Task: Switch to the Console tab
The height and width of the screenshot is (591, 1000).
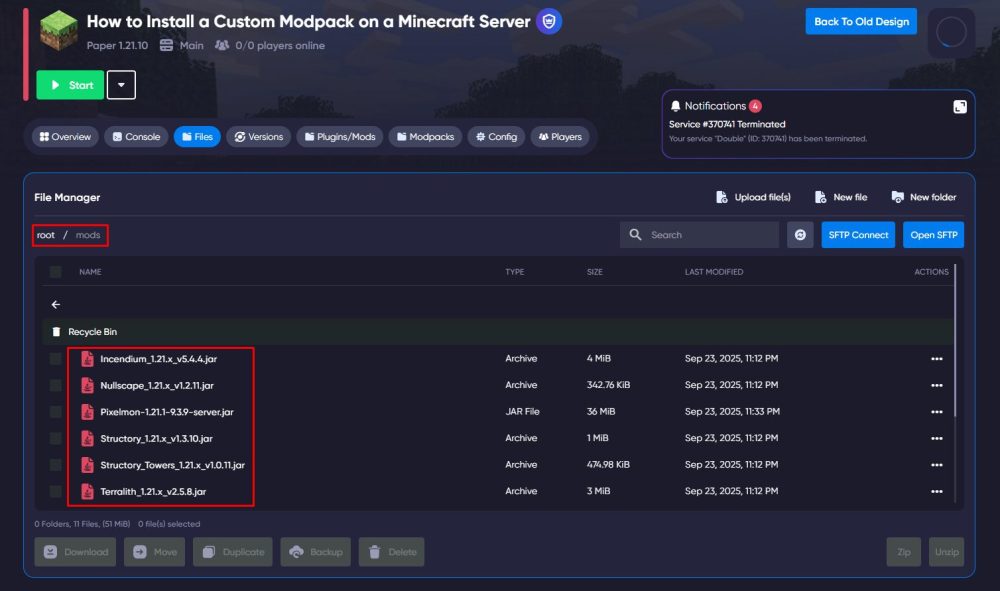Action: (136, 137)
